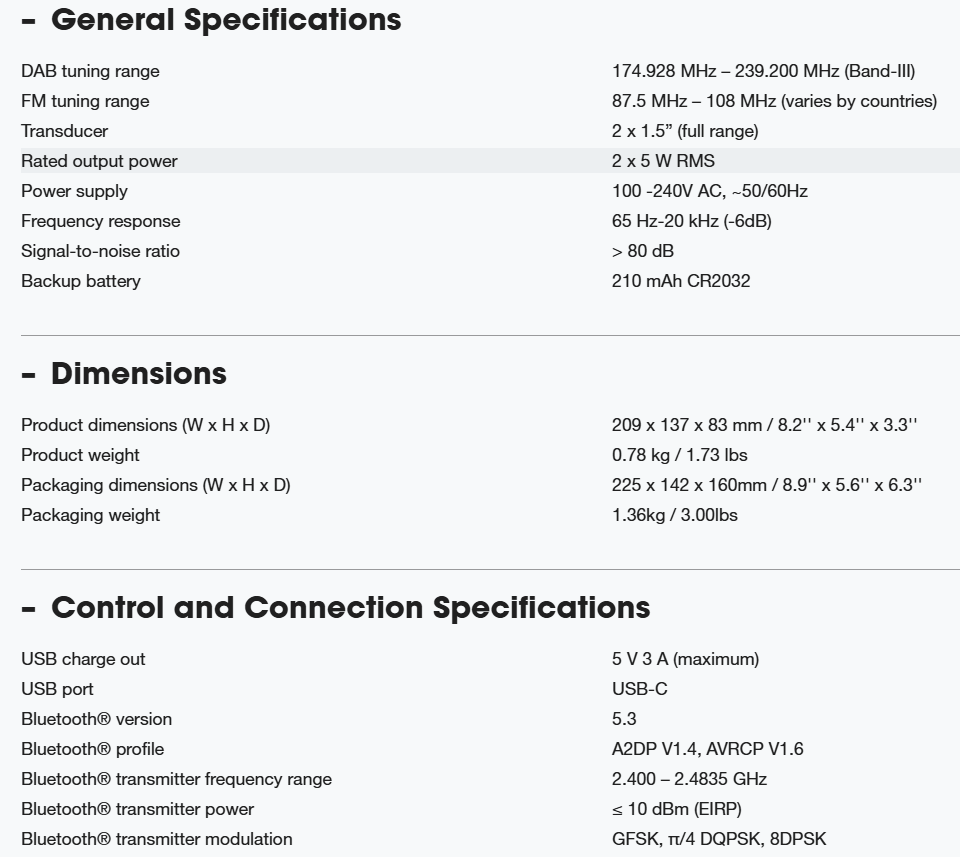The height and width of the screenshot is (857, 960).
Task: Click the Bluetooth version 5.3 value
Action: coord(624,719)
